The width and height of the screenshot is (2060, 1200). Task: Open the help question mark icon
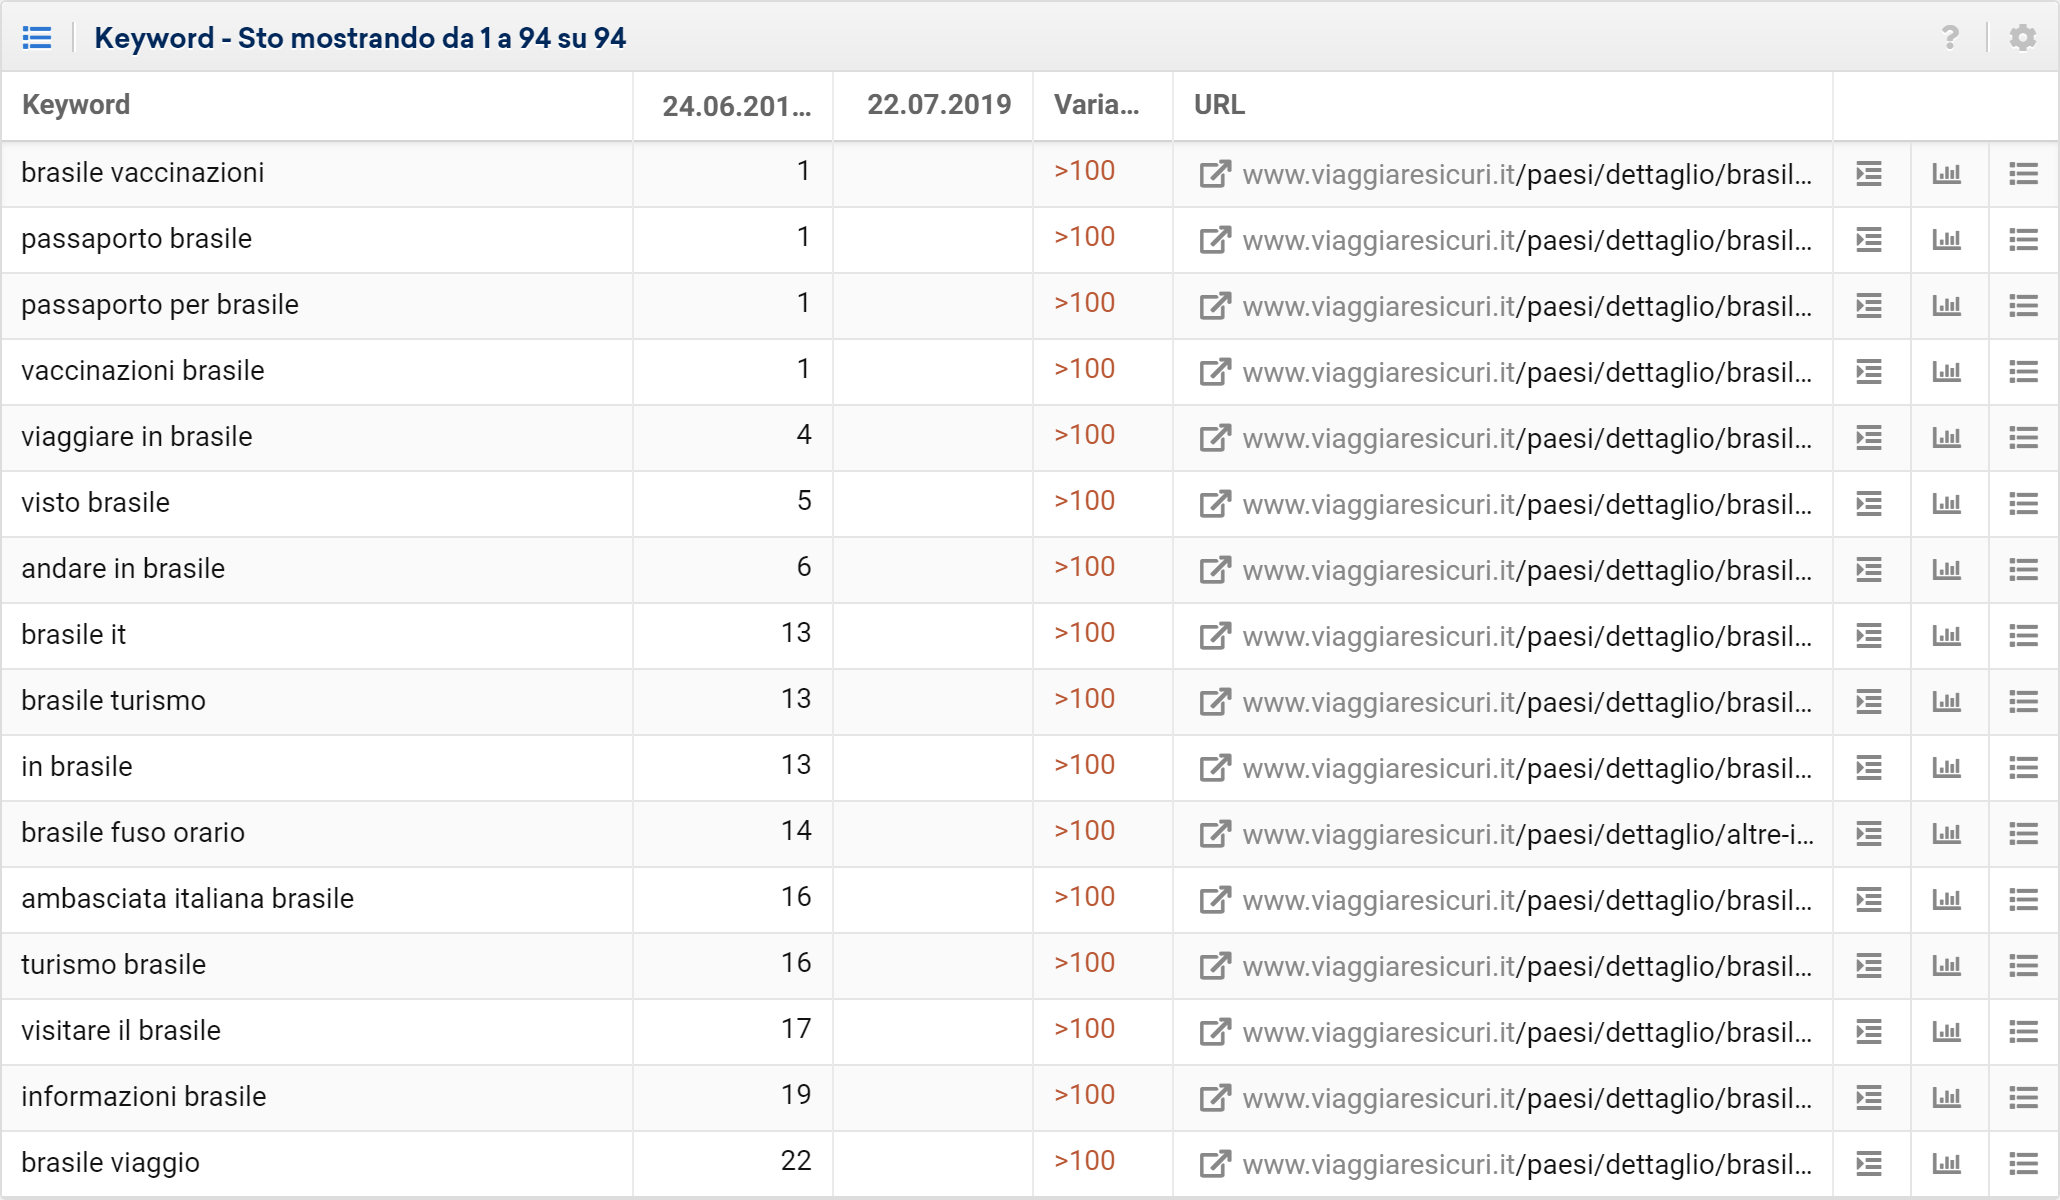coord(1950,38)
